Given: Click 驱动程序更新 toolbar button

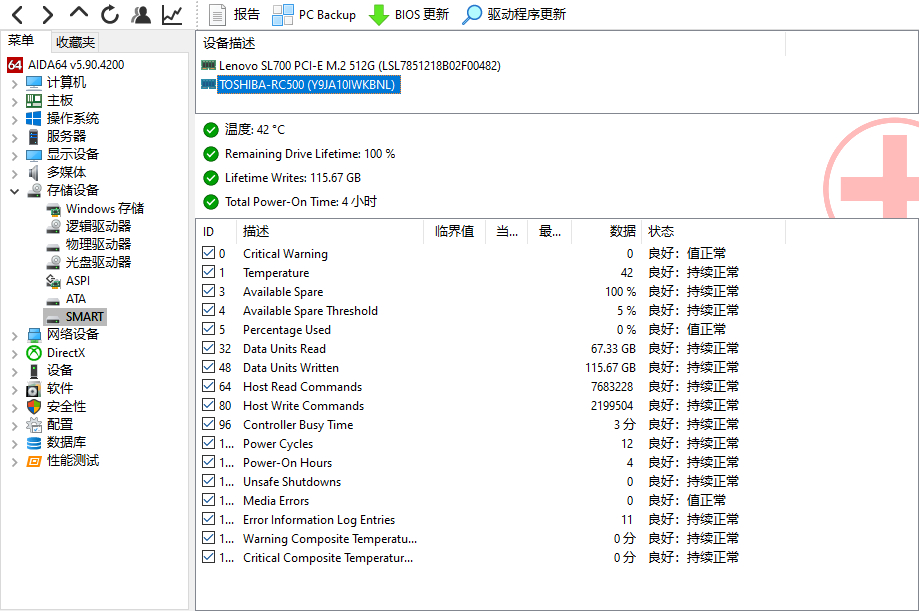Looking at the screenshot, I should pos(514,15).
